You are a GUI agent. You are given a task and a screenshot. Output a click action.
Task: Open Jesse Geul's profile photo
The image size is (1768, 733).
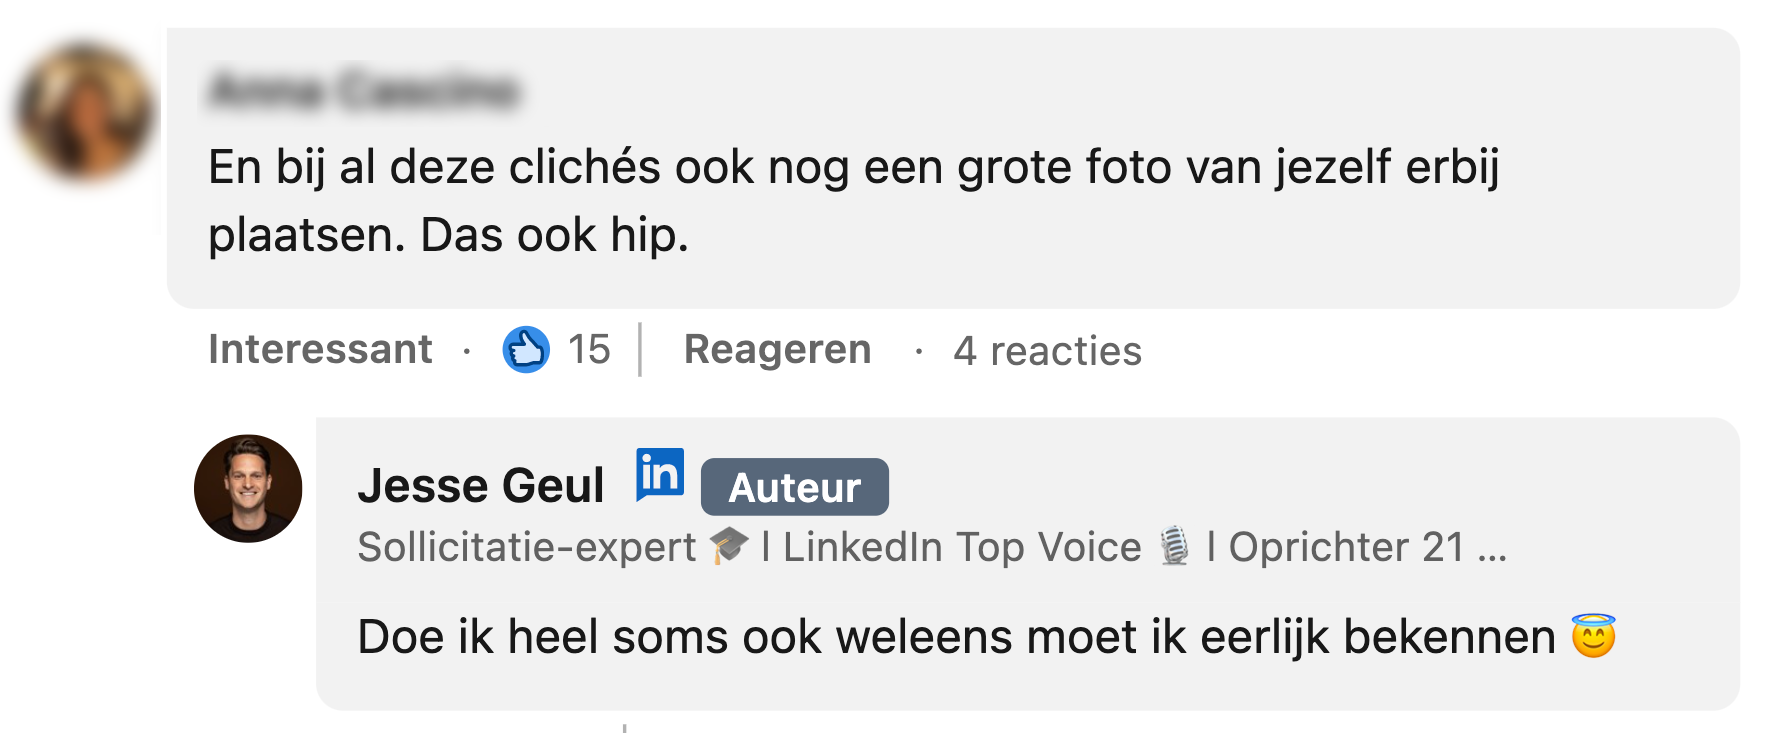(248, 489)
